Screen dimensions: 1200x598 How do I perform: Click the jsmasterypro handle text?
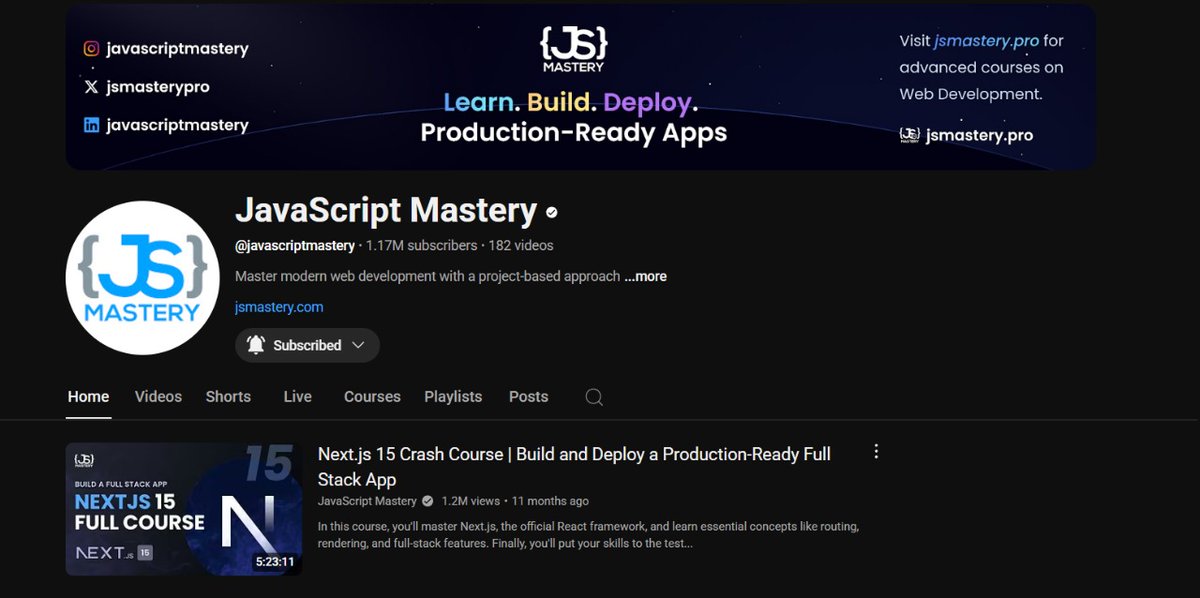[x=158, y=87]
